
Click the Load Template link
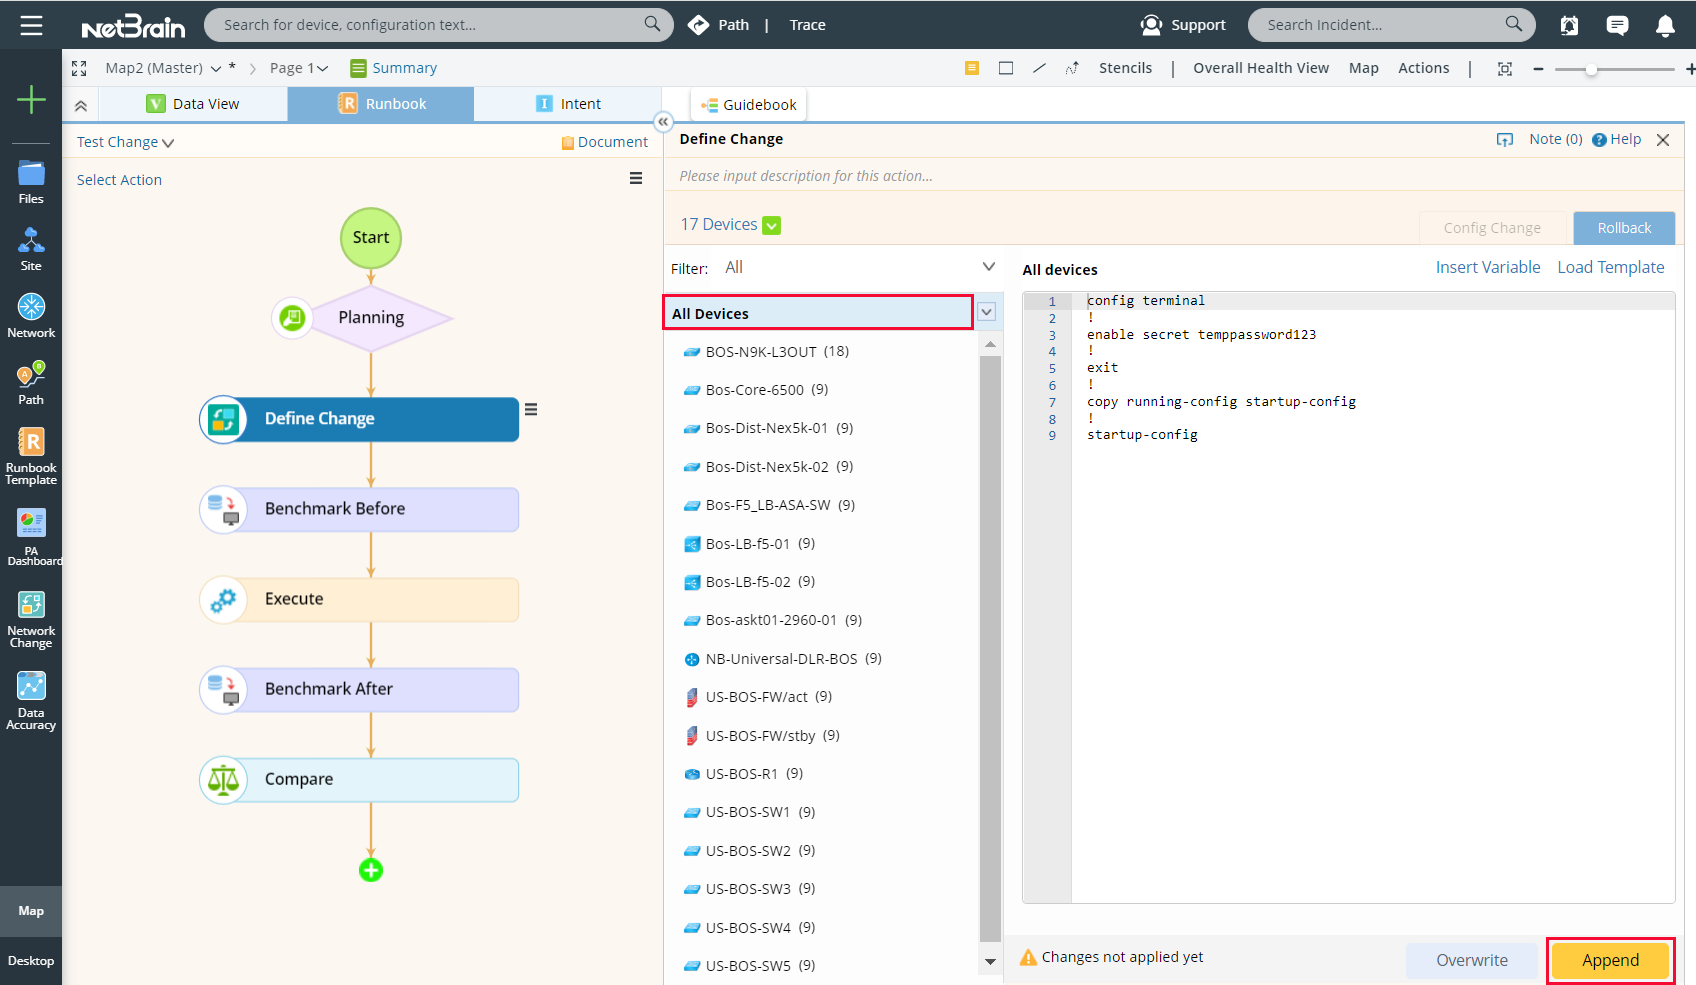point(1610,267)
